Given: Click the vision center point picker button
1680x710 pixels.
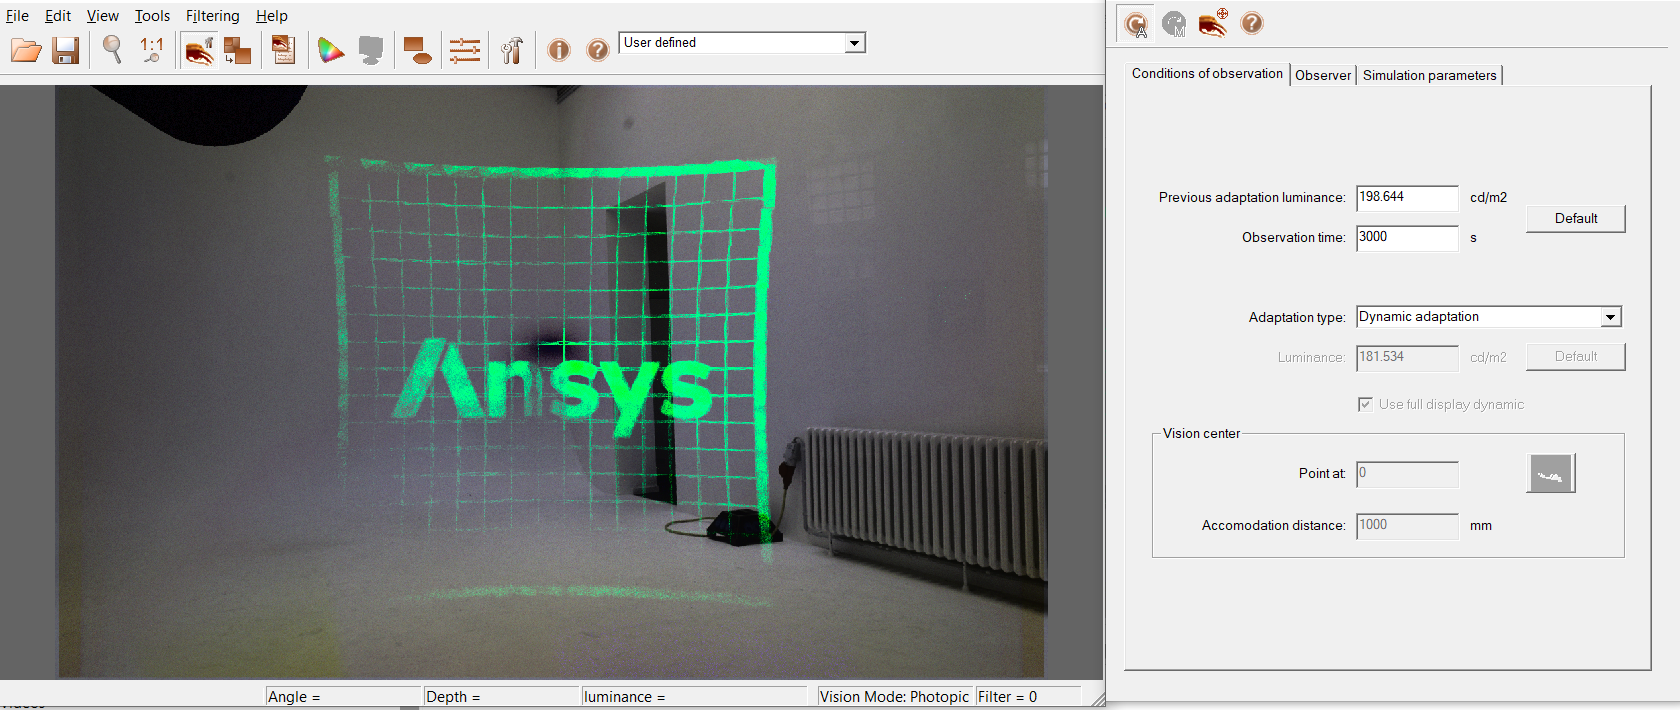Looking at the screenshot, I should click(1551, 473).
